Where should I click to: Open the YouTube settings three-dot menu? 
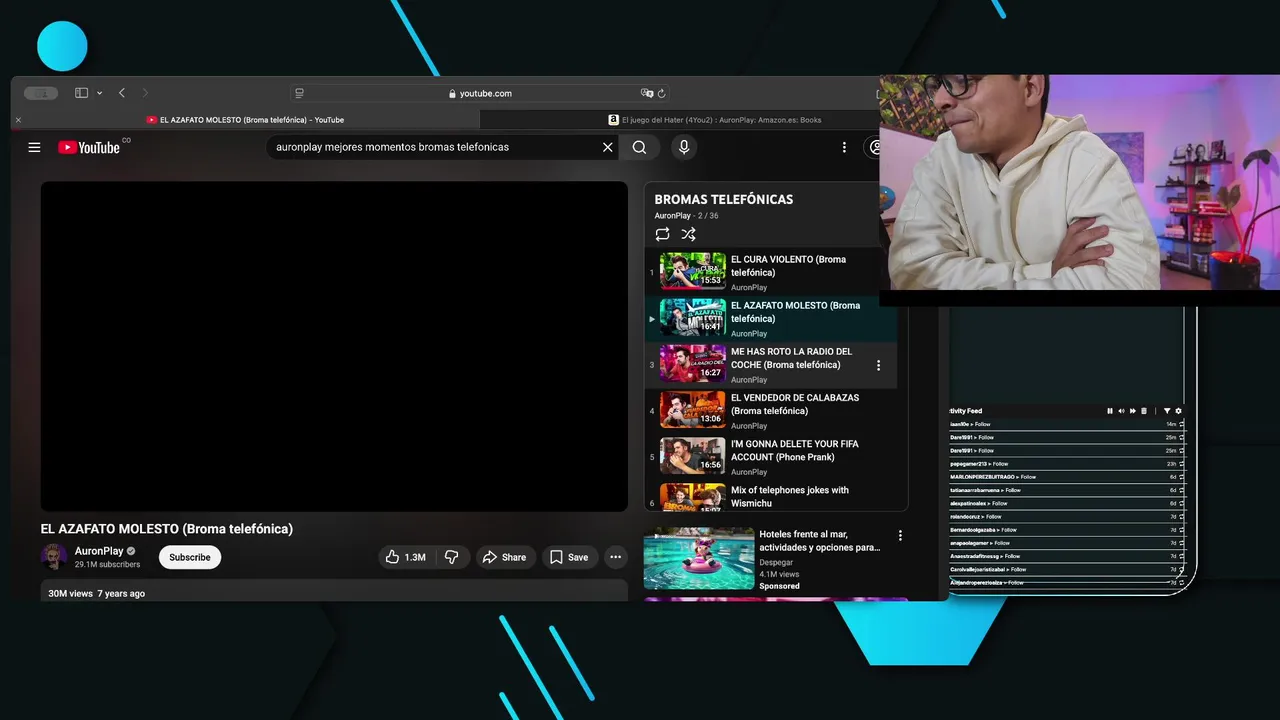[x=844, y=147]
